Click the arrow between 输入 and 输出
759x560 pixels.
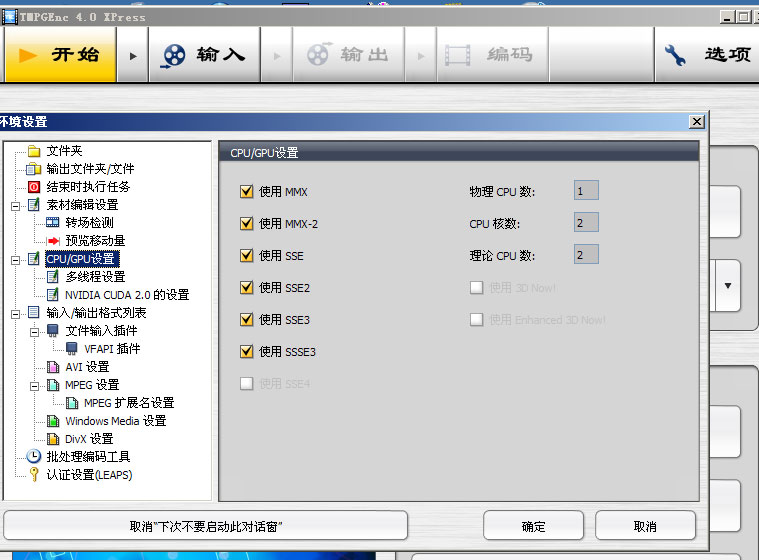[277, 56]
